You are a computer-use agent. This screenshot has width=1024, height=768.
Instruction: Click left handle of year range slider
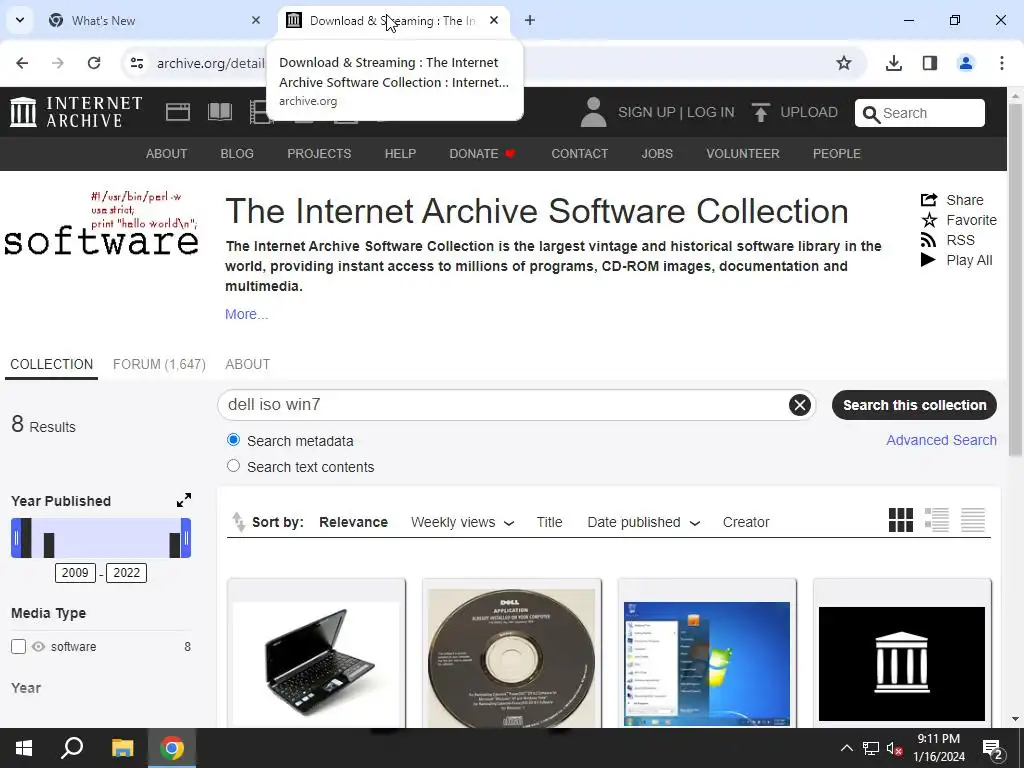16,538
